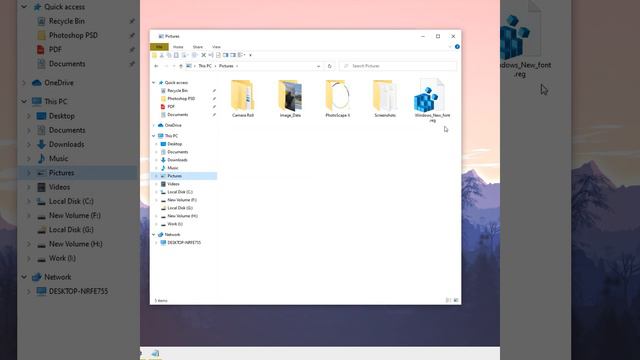Expand the OneDrive tree node
640x360 pixels.
coord(154,125)
